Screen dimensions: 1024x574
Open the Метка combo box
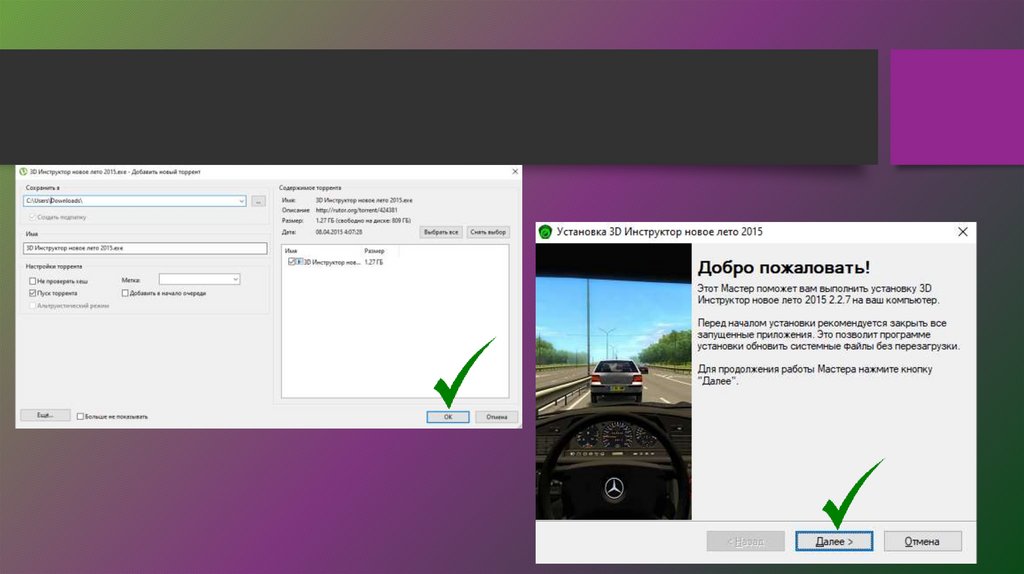(x=199, y=279)
